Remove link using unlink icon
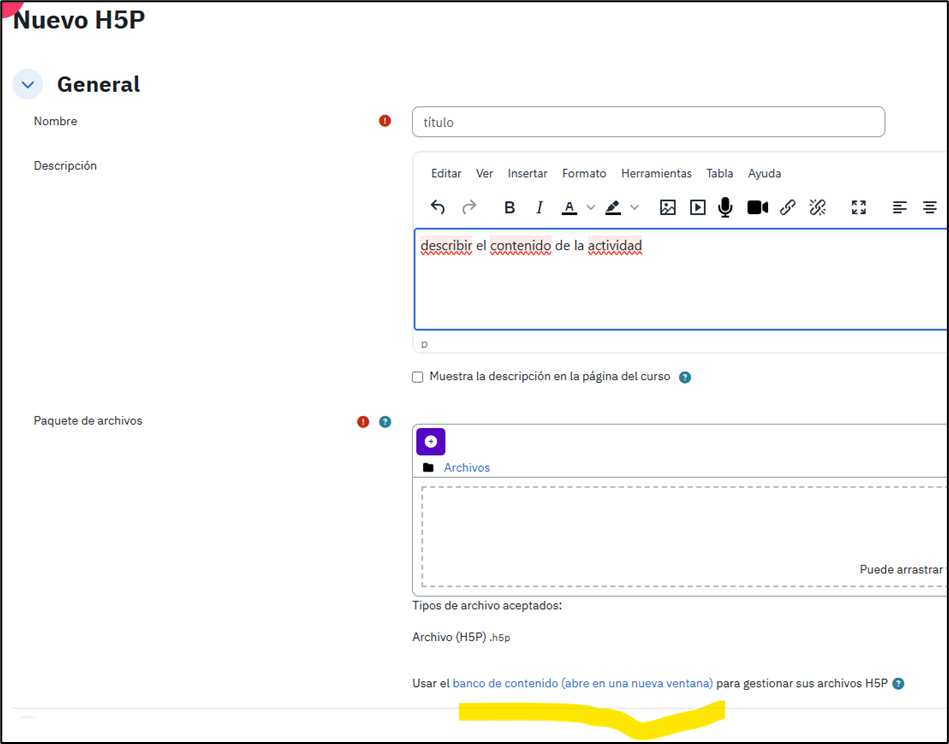 pyautogui.click(x=817, y=207)
